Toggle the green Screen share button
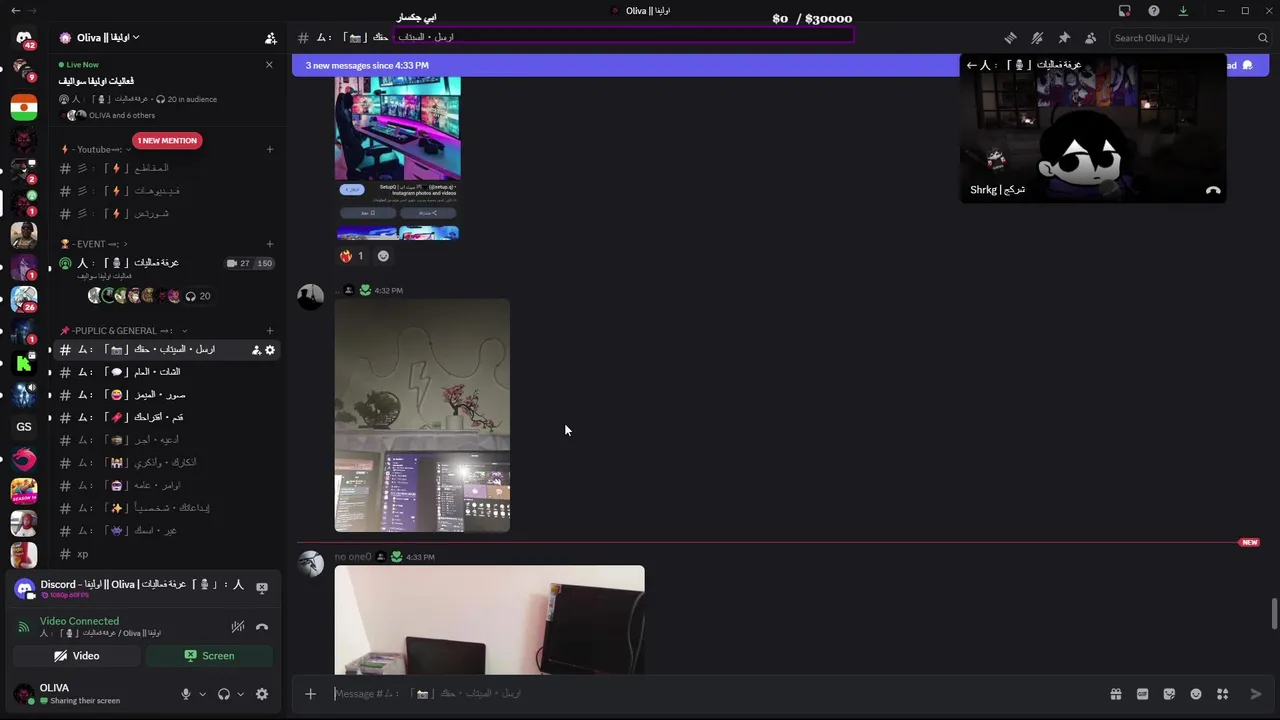 pos(209,656)
